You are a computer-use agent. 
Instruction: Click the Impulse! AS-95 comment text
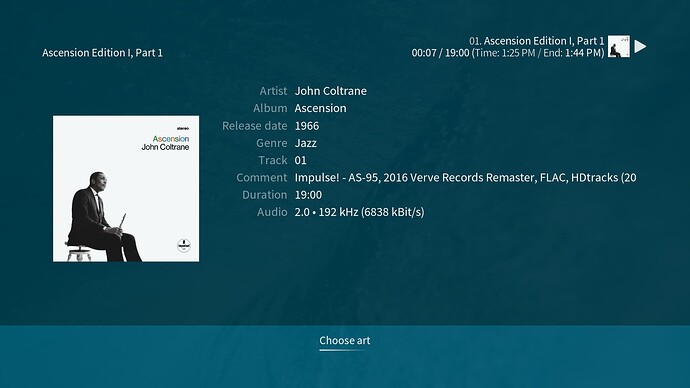click(x=465, y=178)
